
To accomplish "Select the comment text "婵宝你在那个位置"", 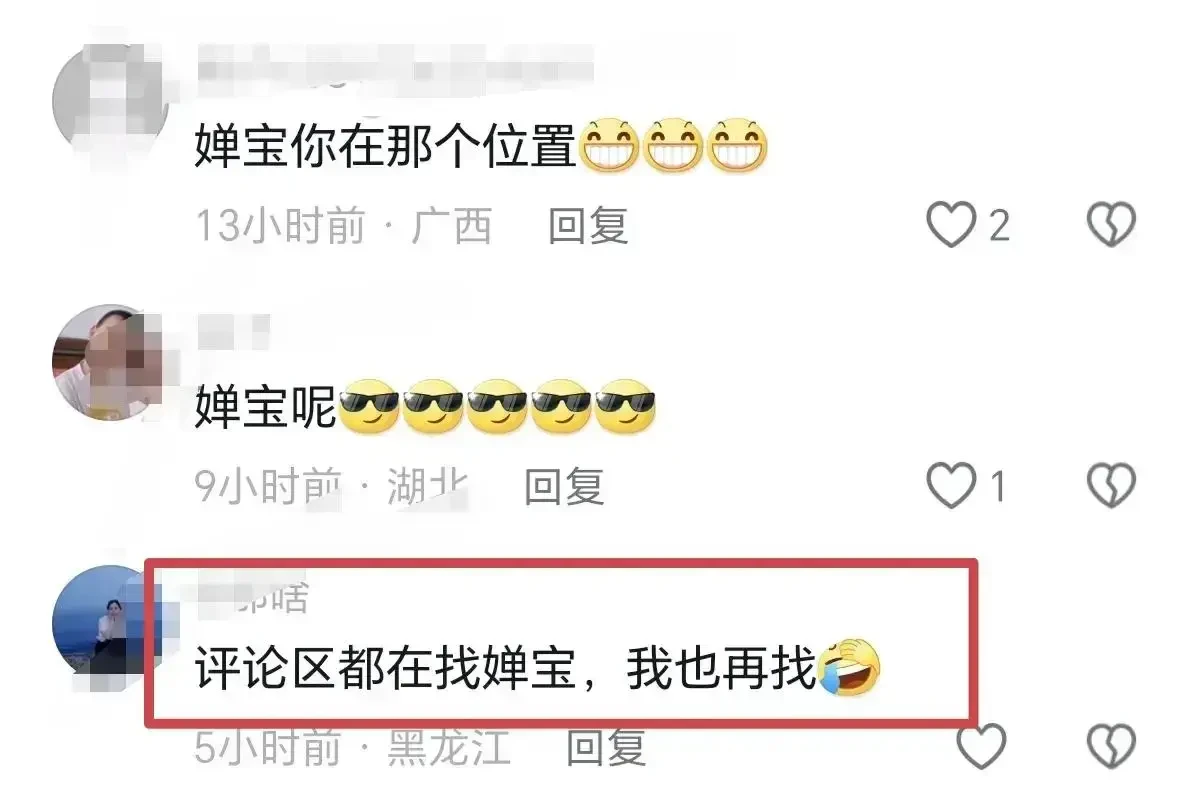I will 385,149.
